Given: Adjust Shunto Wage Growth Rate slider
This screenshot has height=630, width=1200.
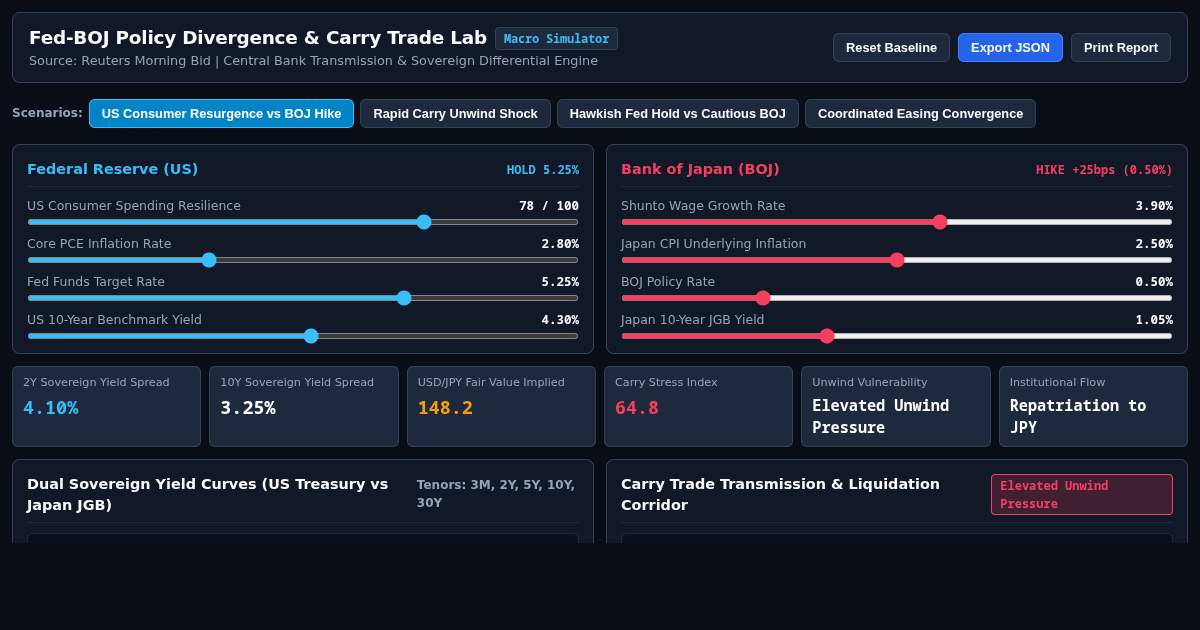Looking at the screenshot, I should [897, 222].
